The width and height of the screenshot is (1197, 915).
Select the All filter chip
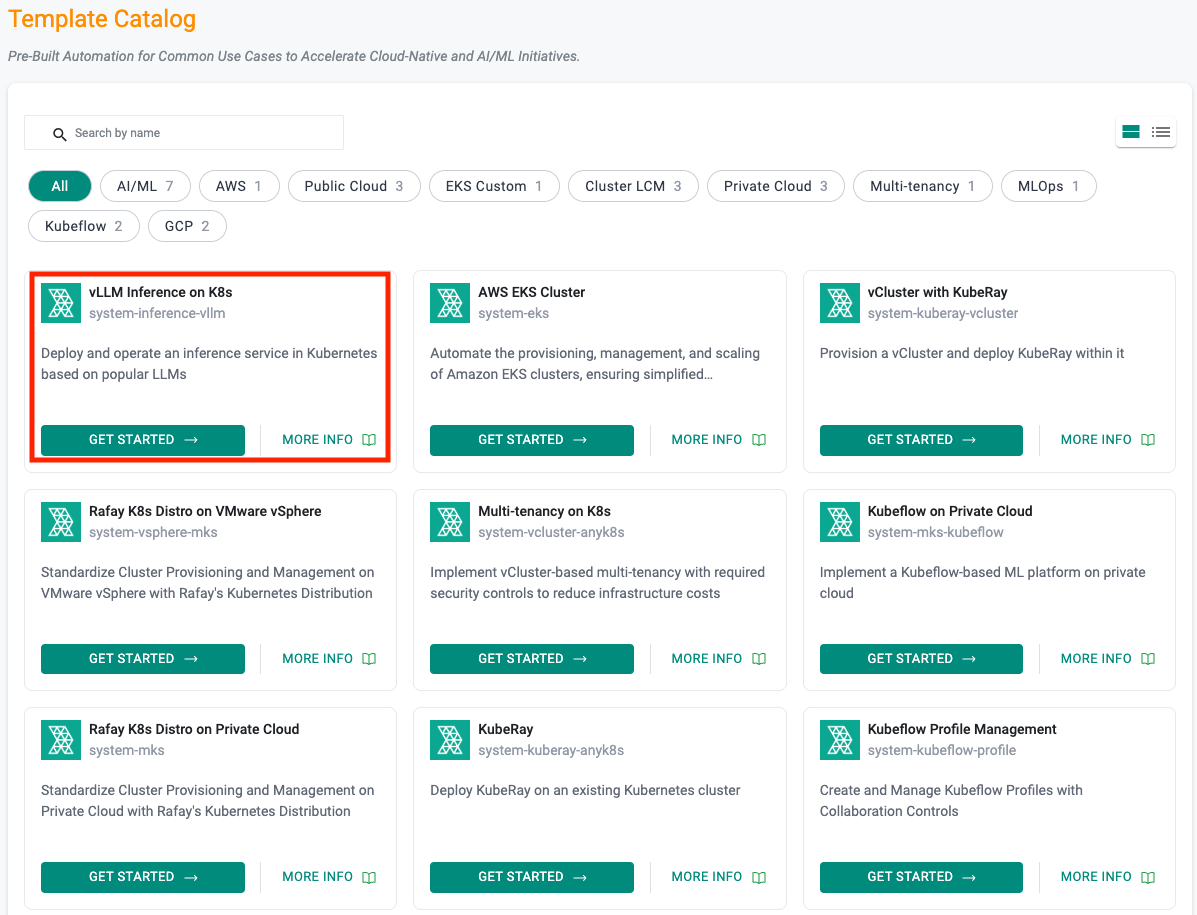tap(60, 186)
